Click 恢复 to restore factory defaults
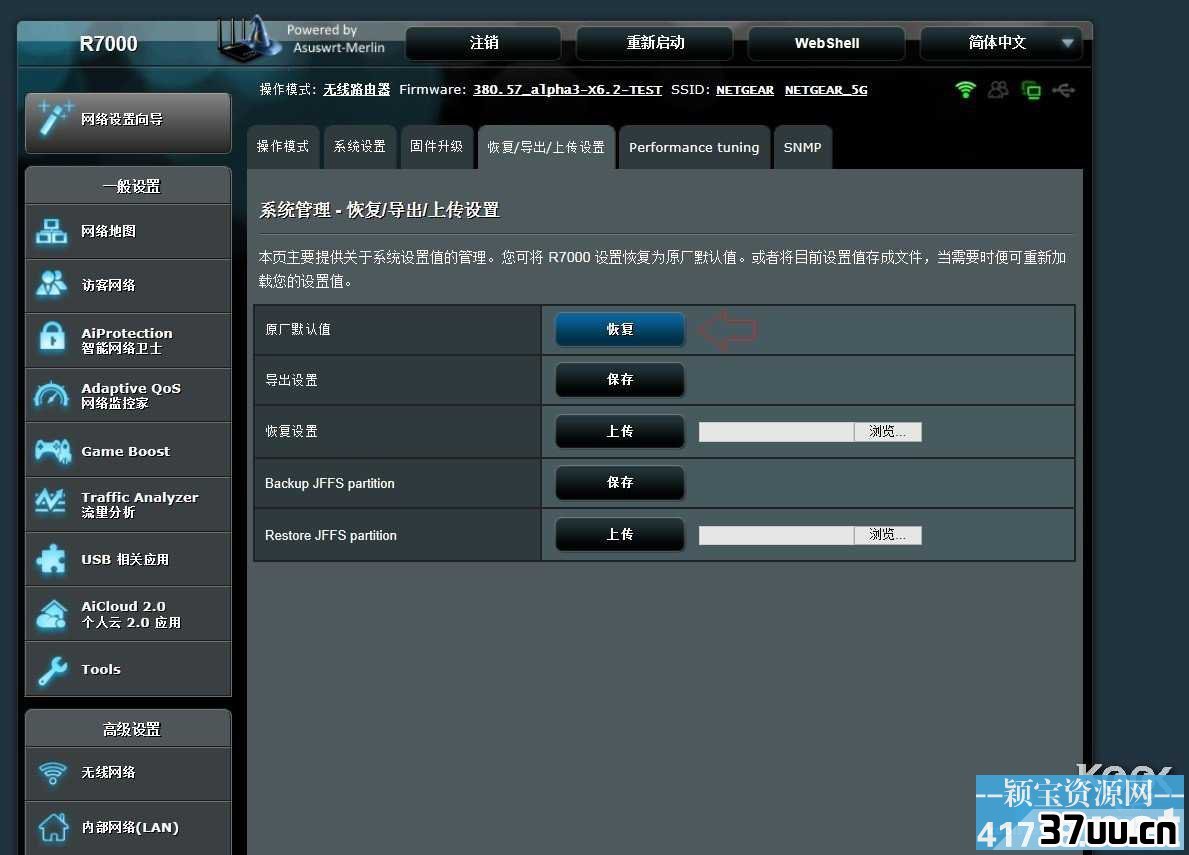This screenshot has height=855, width=1189. point(620,330)
